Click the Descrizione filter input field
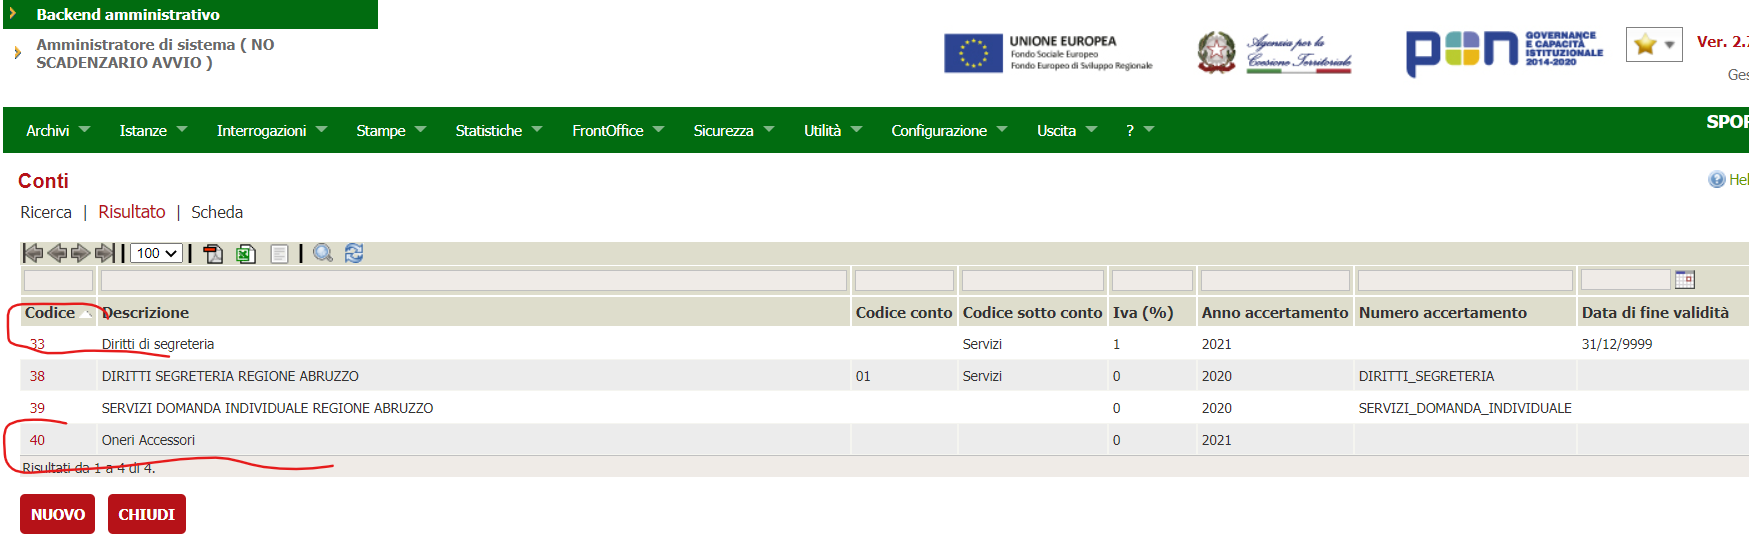This screenshot has height=552, width=1749. point(473,281)
